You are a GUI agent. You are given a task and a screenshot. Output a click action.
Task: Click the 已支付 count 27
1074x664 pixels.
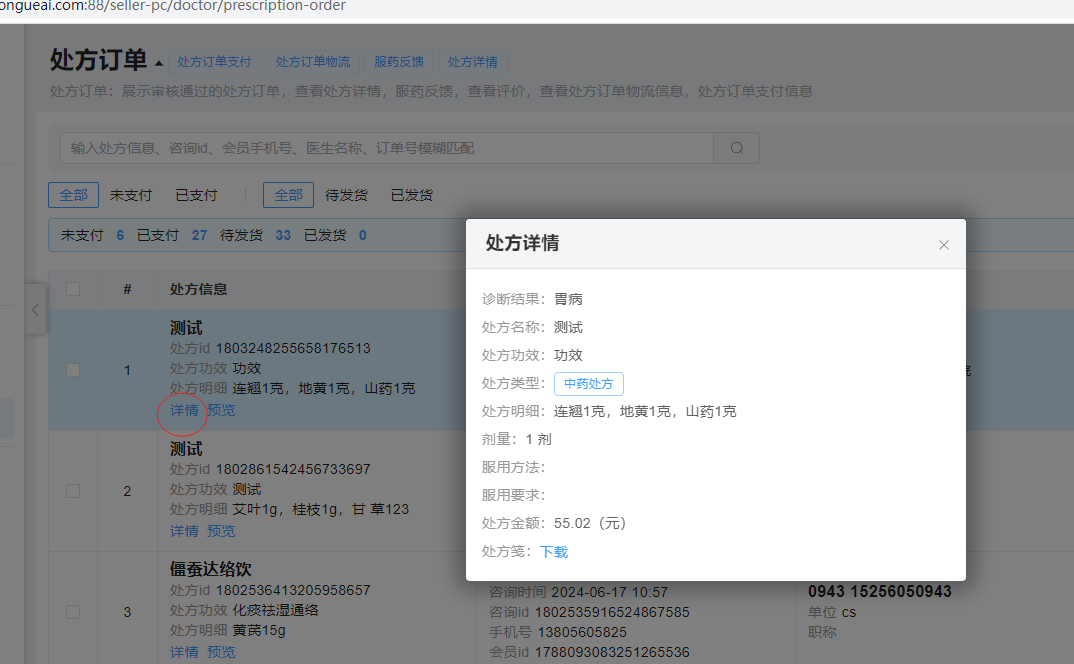pyautogui.click(x=199, y=235)
